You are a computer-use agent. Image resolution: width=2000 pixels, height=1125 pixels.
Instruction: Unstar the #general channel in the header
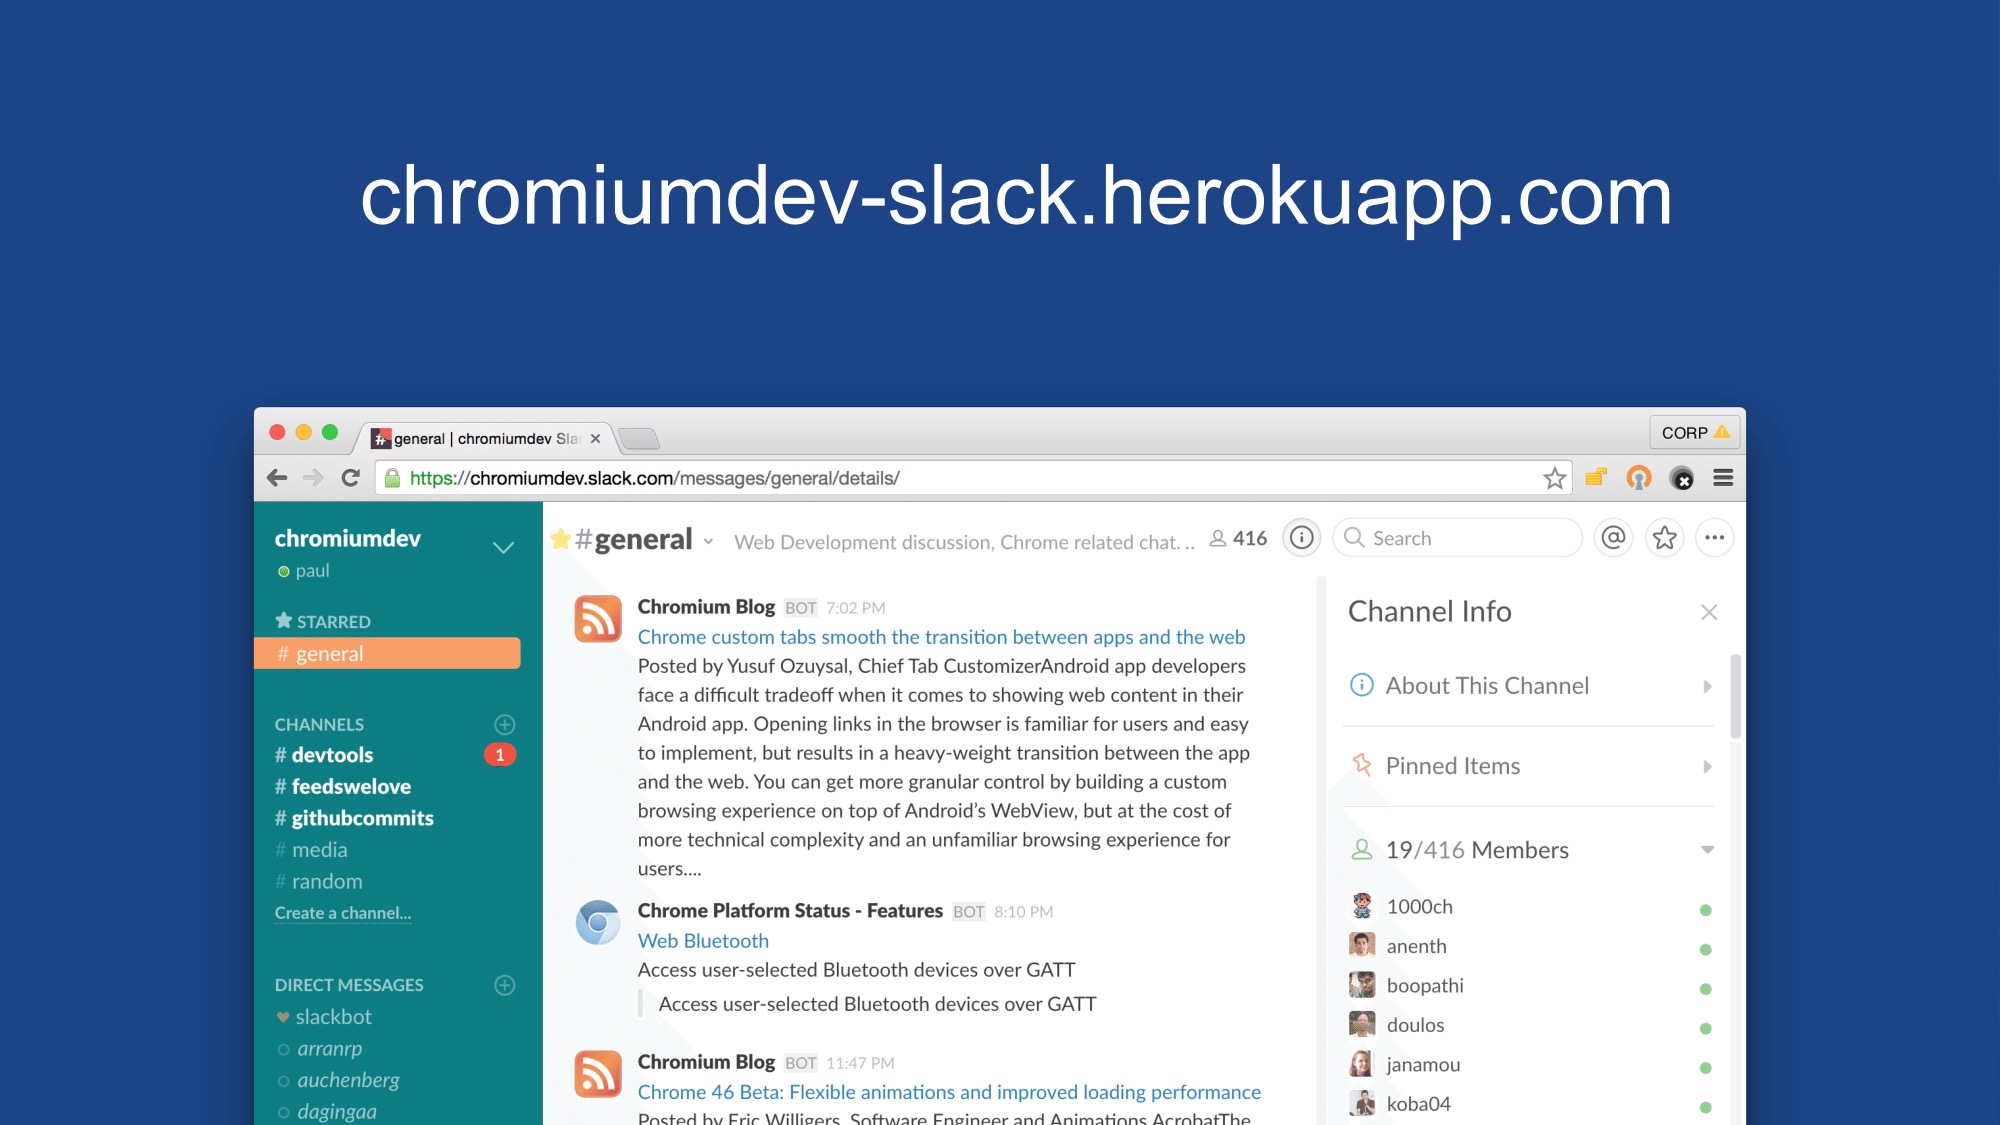pyautogui.click(x=560, y=540)
